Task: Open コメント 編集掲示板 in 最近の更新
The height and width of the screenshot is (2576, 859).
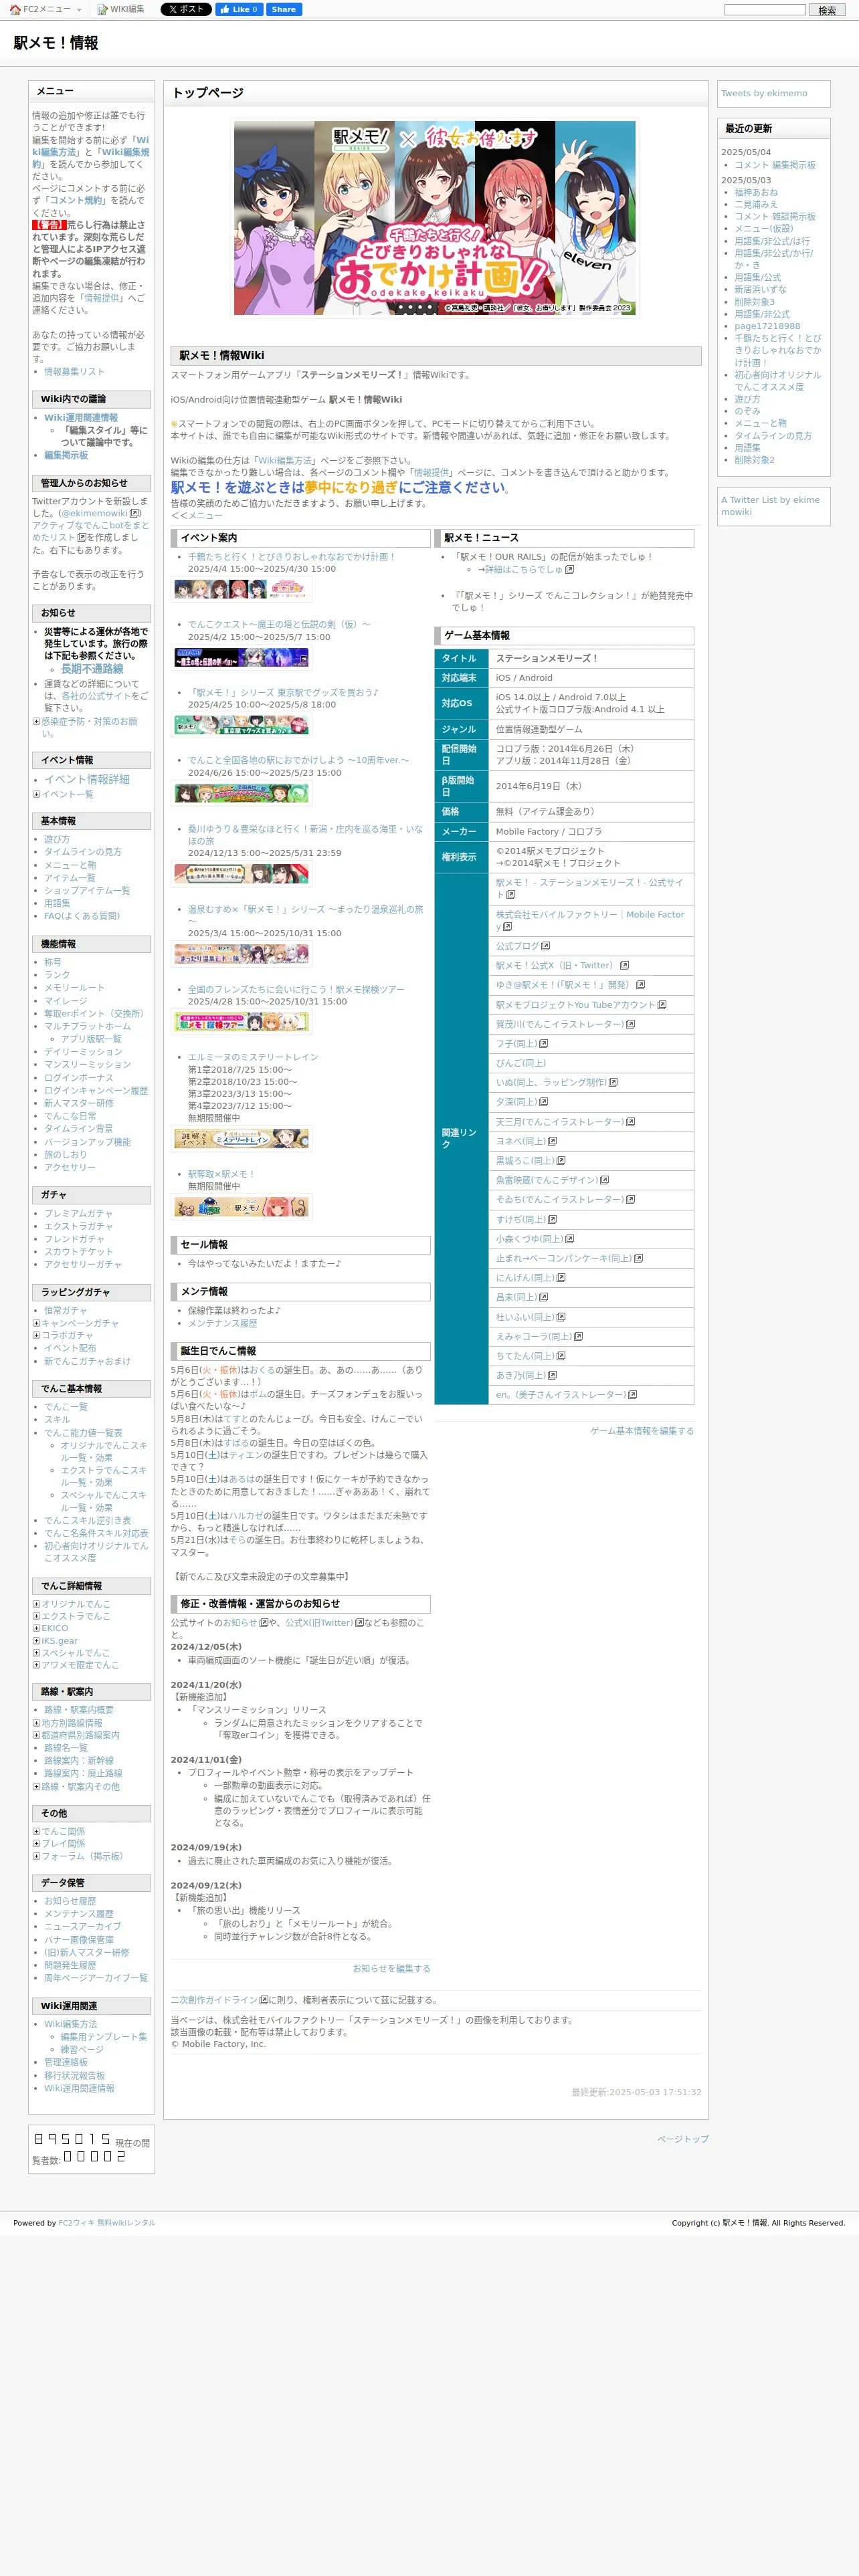Action: tap(775, 165)
